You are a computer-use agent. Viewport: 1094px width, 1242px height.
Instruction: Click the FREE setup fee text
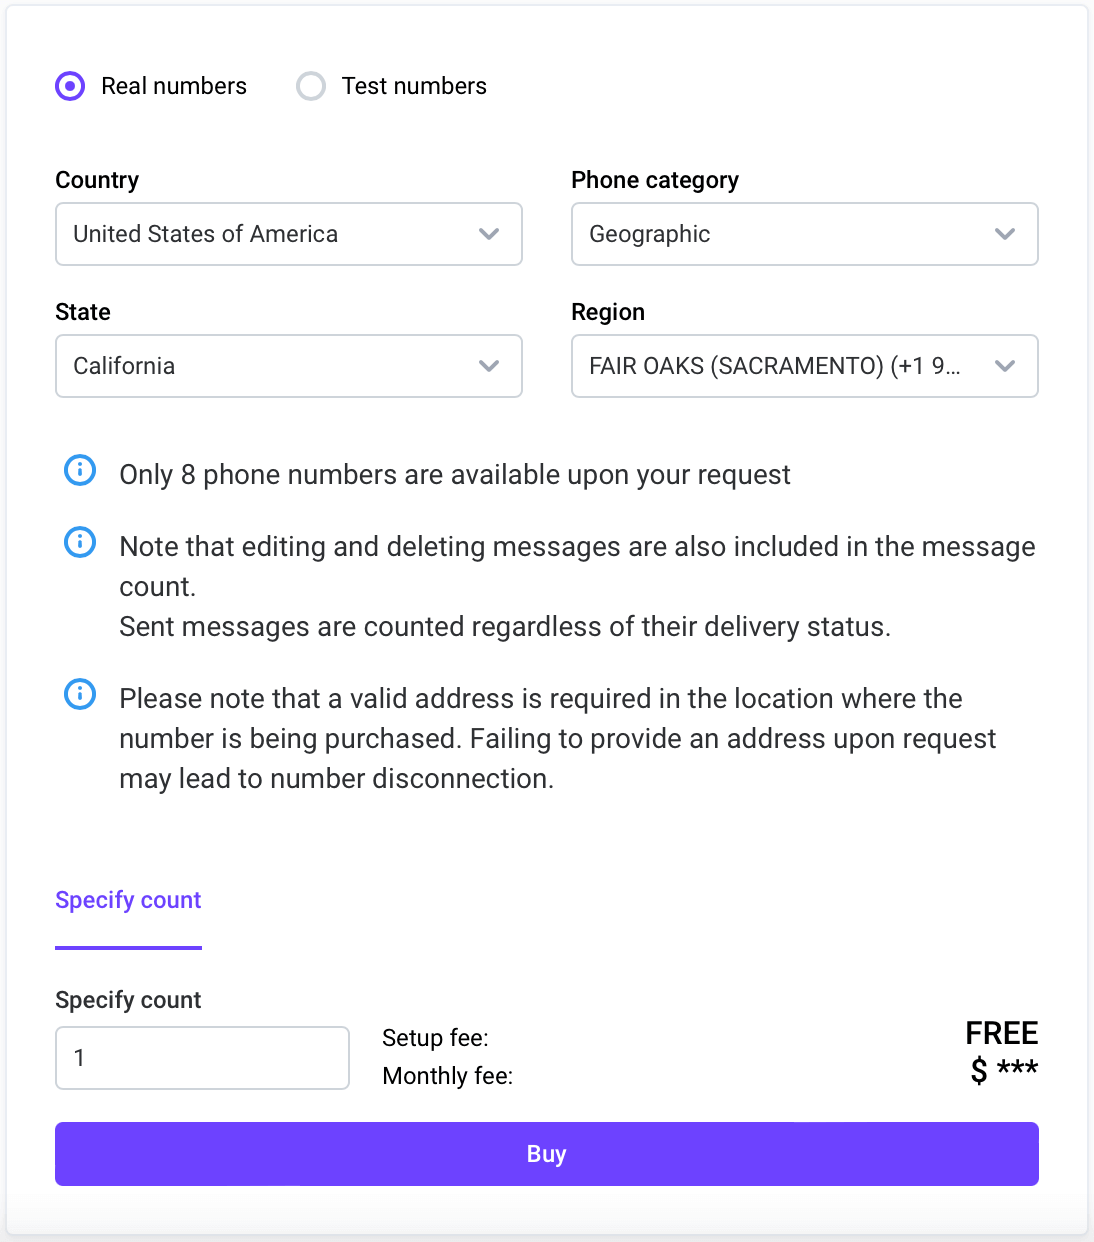click(1001, 1033)
